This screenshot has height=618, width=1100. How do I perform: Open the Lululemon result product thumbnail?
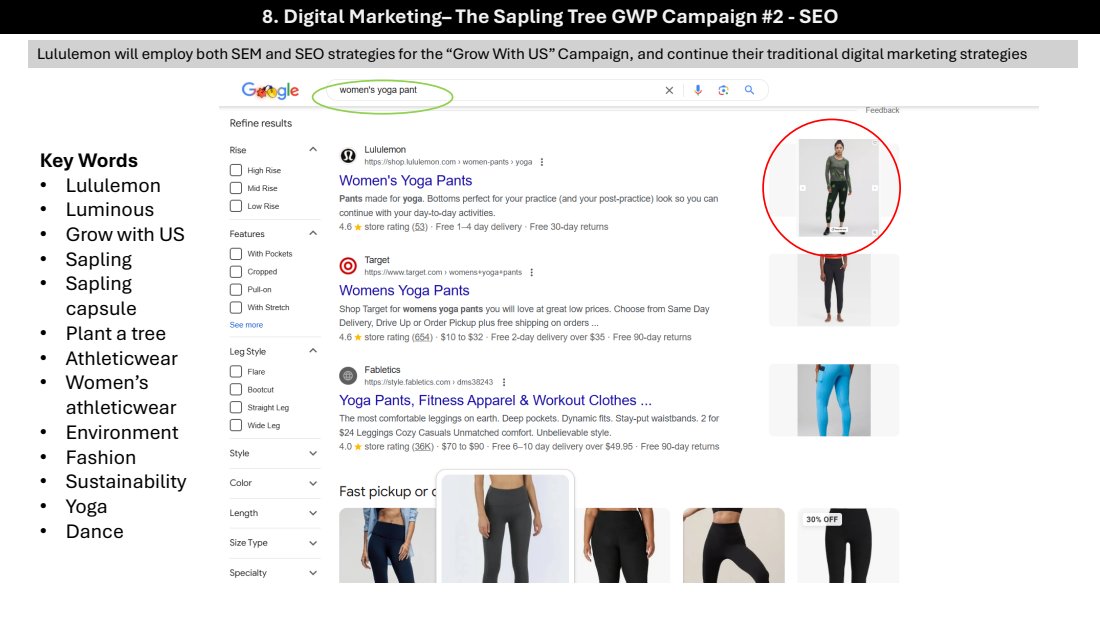pos(838,188)
